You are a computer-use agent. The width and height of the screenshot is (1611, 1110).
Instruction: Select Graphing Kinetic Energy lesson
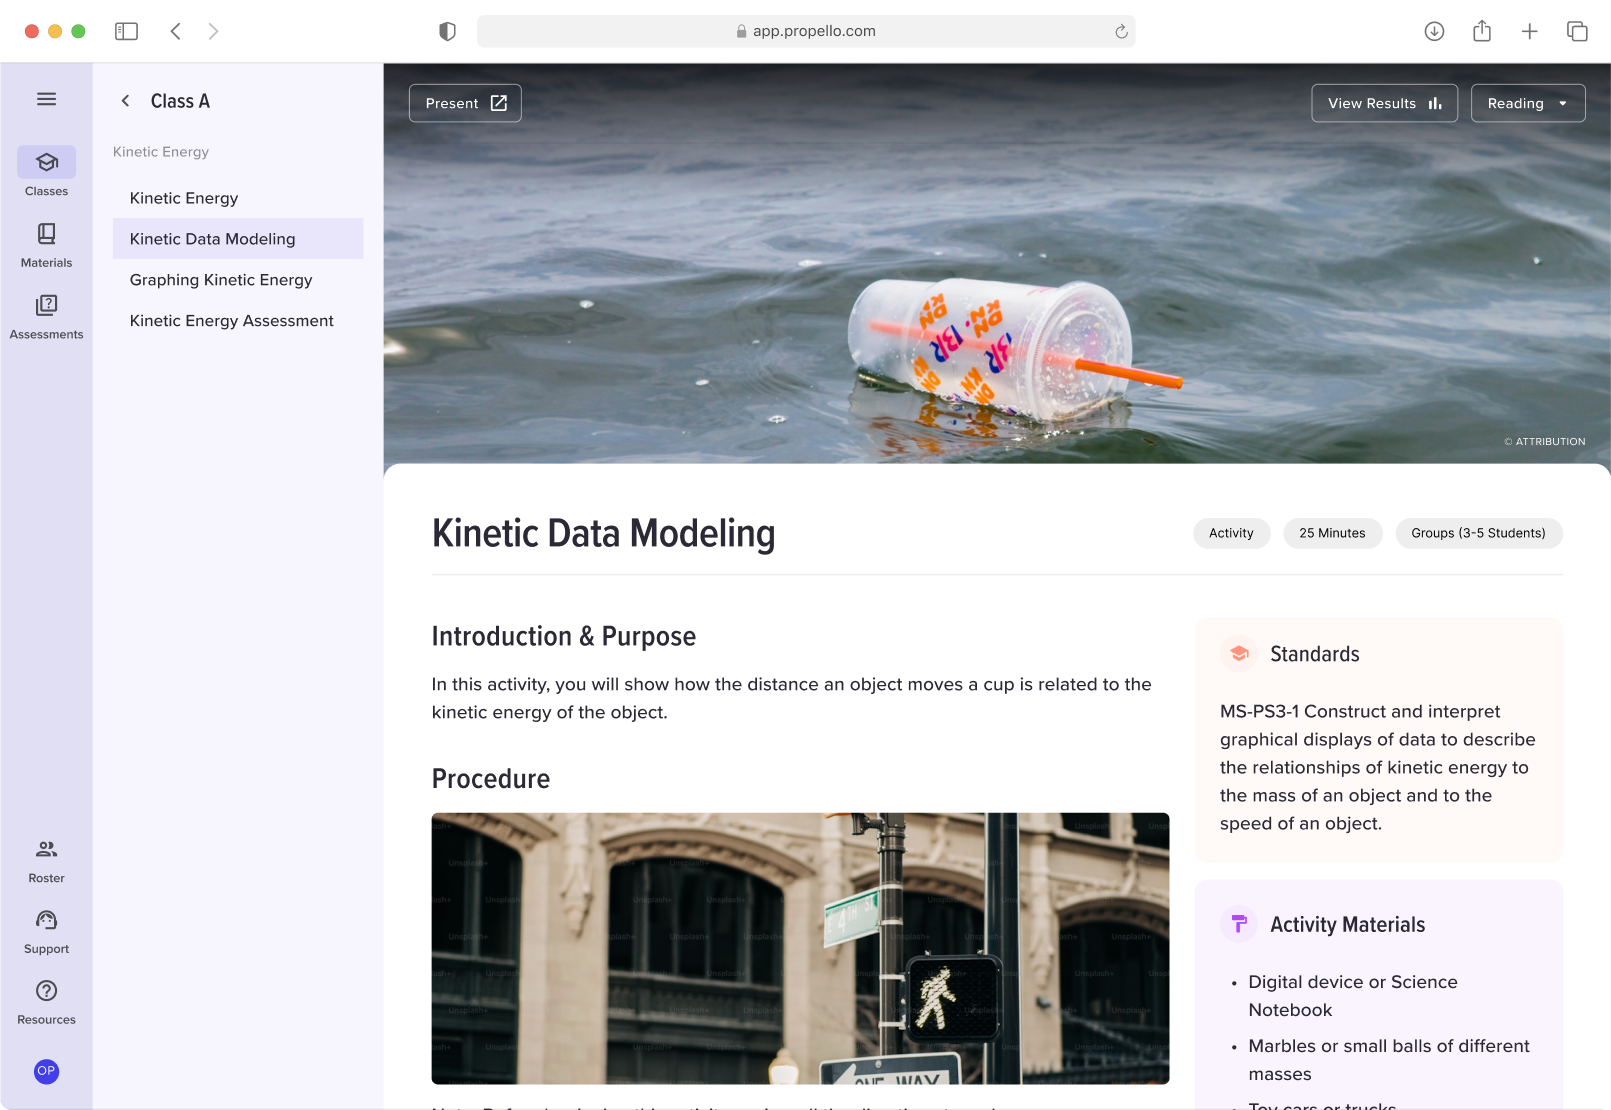pos(238,280)
